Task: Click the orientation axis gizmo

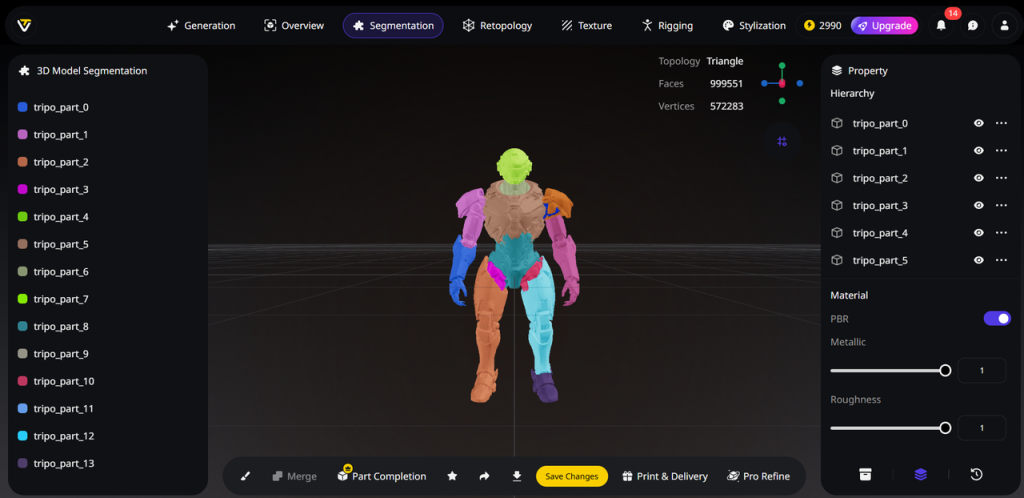Action: click(x=782, y=84)
